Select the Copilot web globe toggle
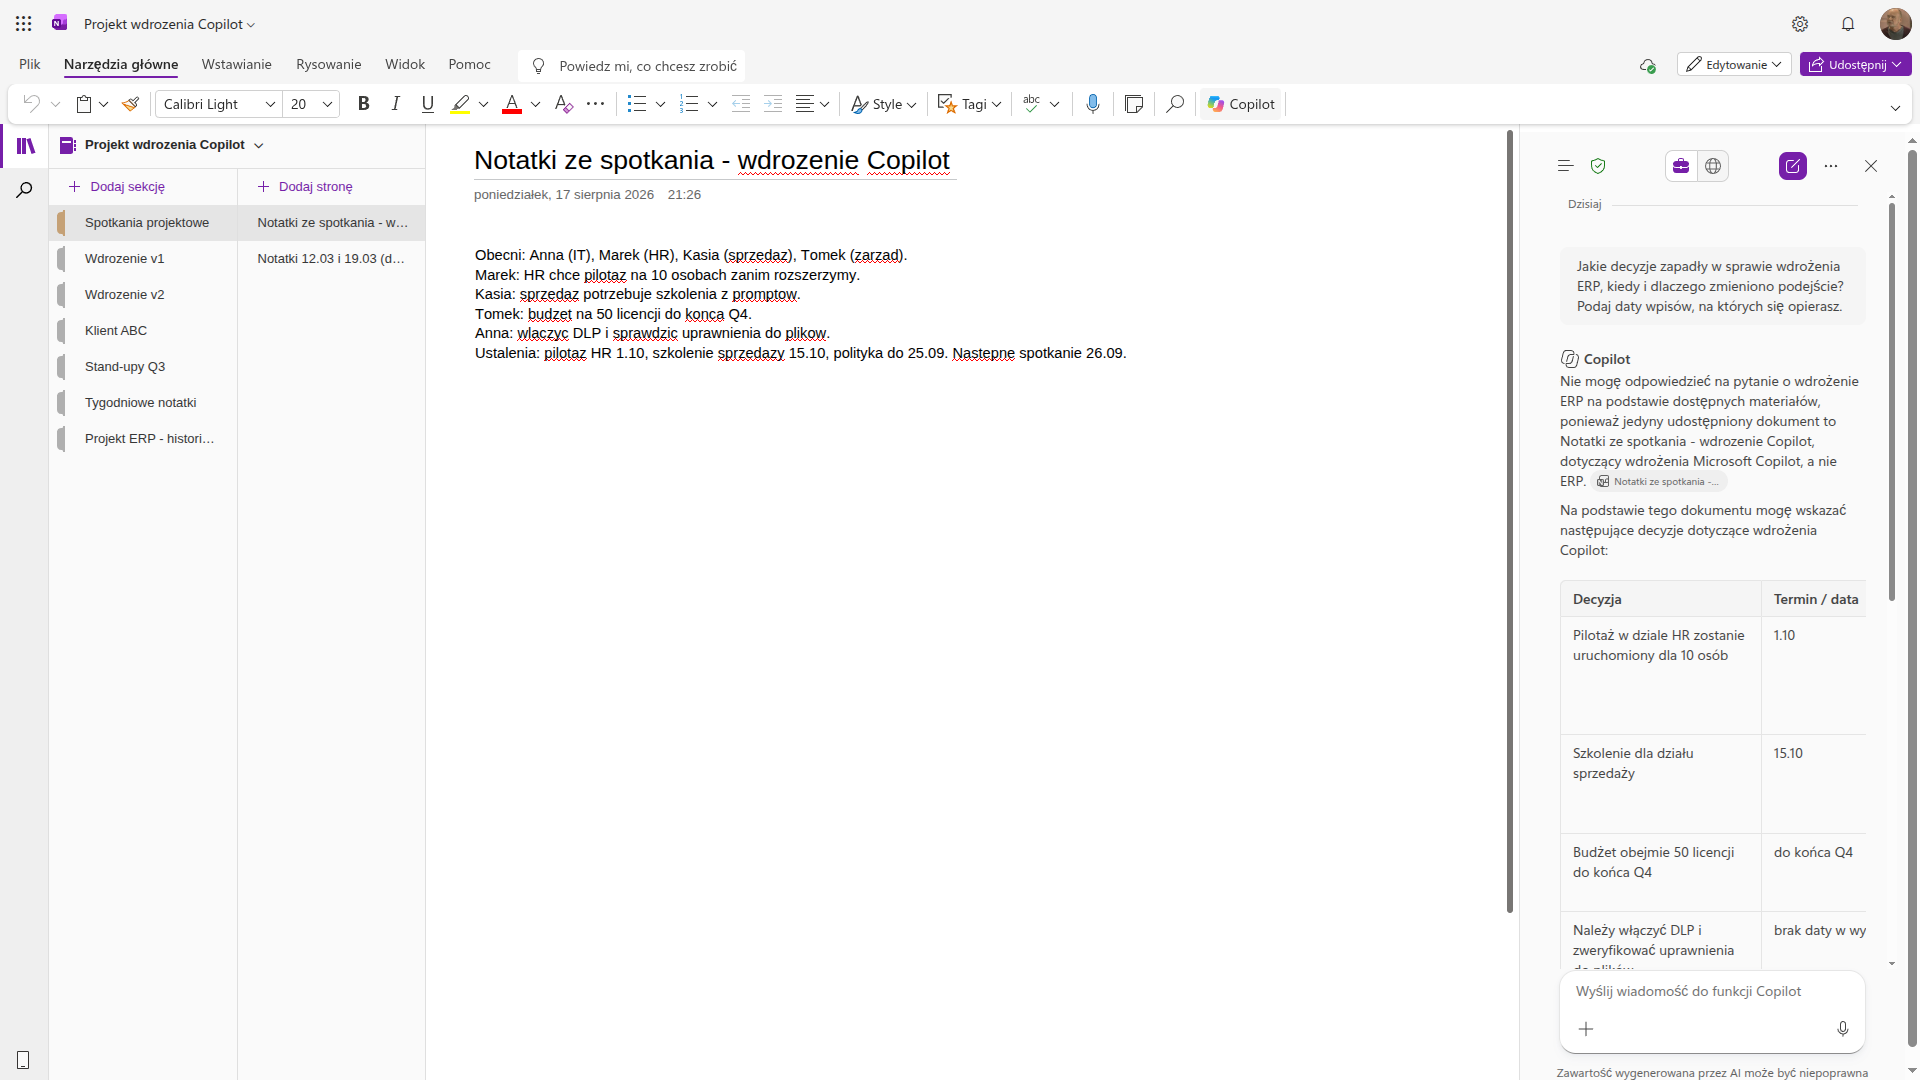Viewport: 1920px width, 1080px height. click(x=1713, y=166)
